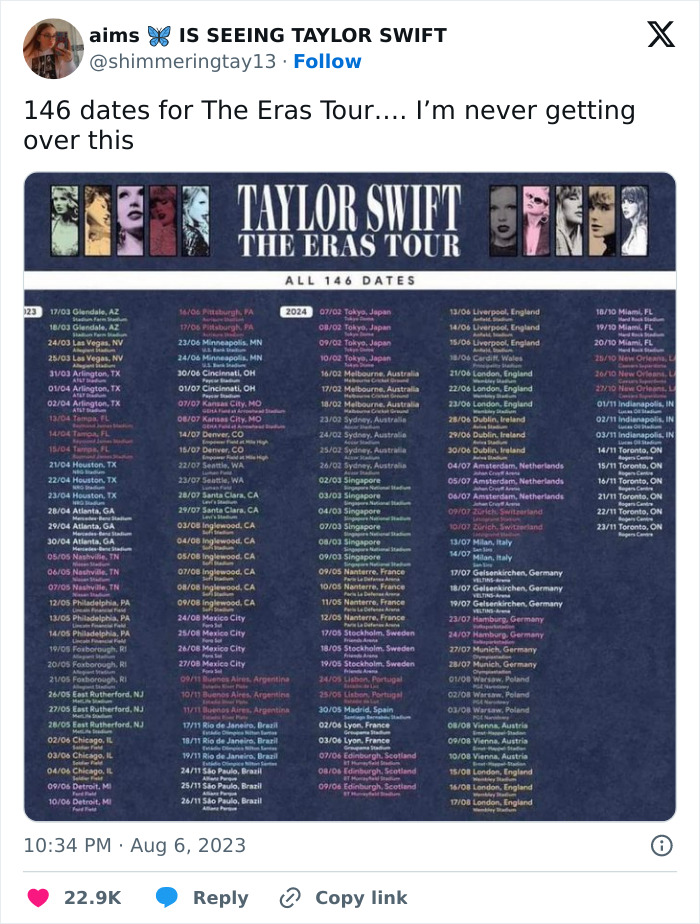
Task: Click the chain link icon next to Copy link
Action: pos(289,897)
